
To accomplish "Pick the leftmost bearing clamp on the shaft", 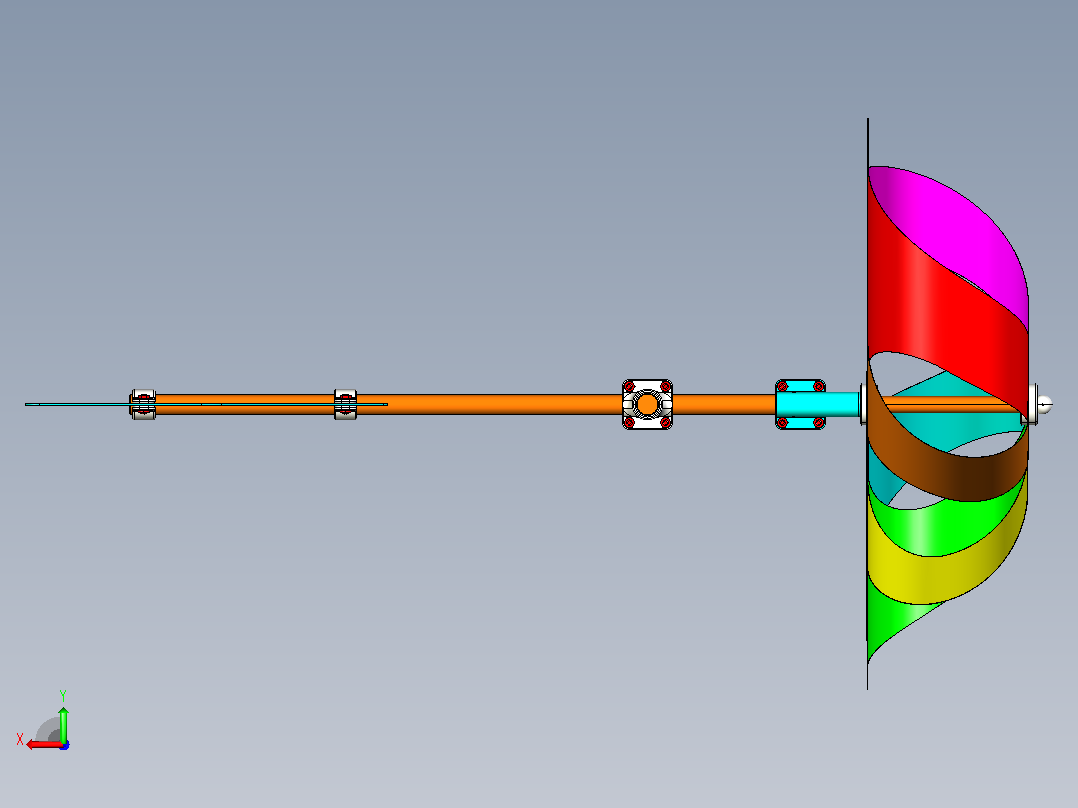I will pos(143,404).
